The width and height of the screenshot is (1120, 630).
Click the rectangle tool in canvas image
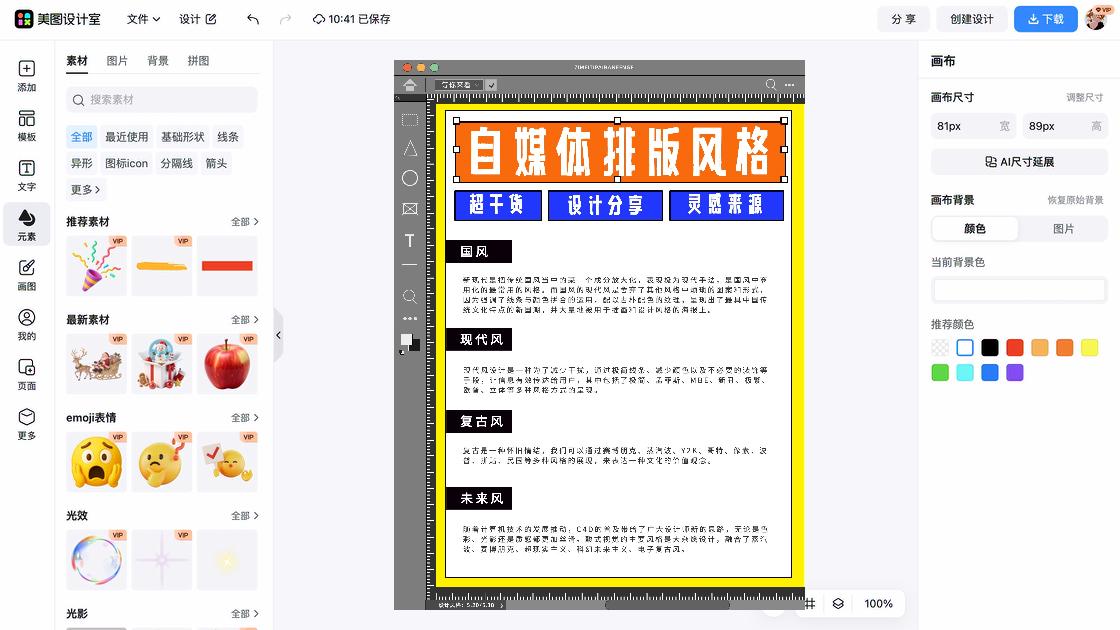coord(410,120)
